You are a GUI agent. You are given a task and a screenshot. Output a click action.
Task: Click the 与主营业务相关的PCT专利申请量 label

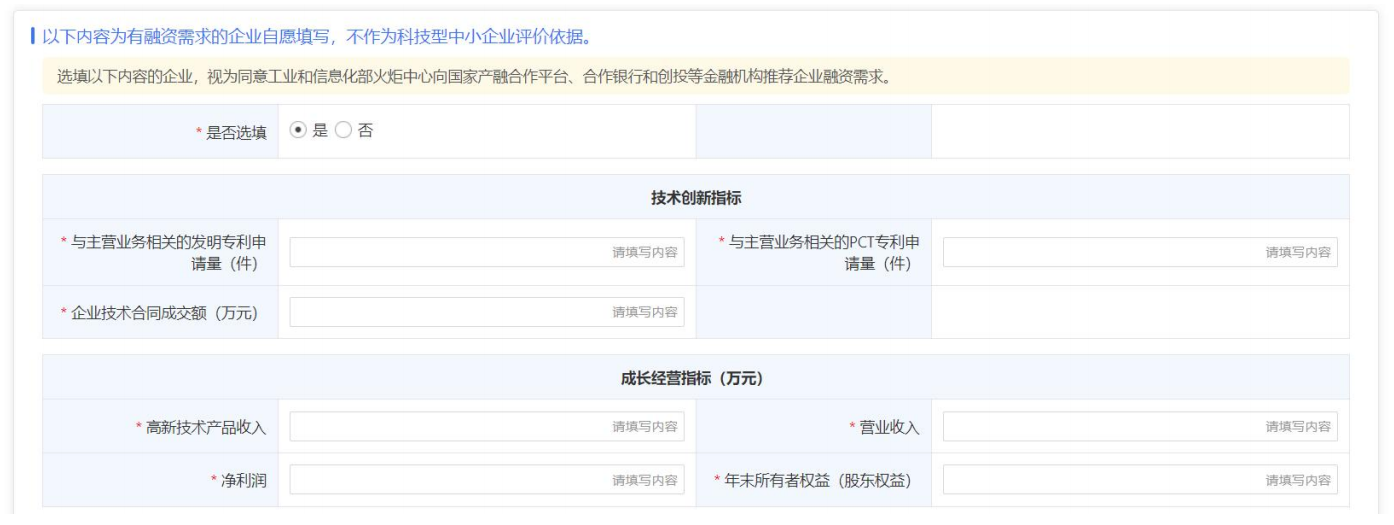[x=820, y=253]
